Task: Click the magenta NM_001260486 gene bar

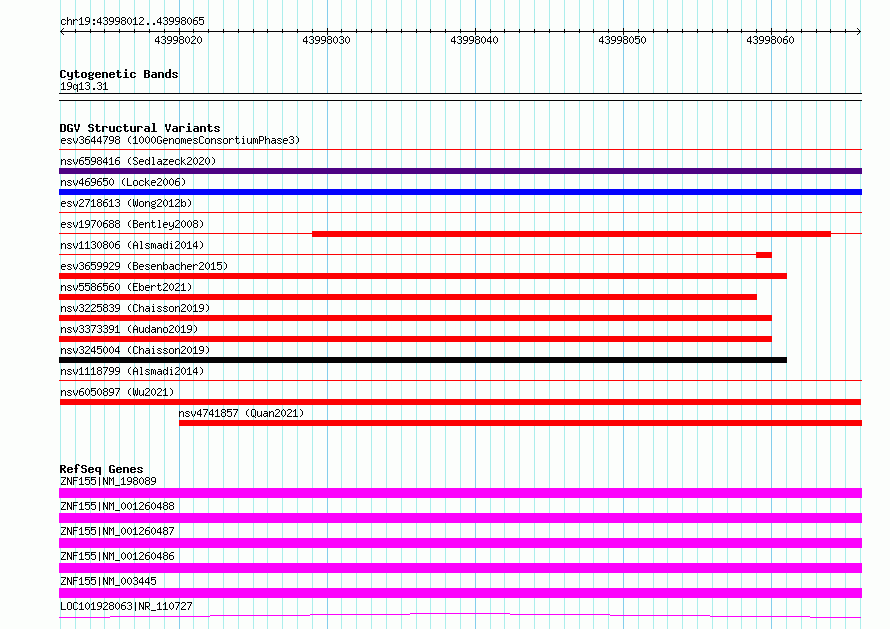Action: click(x=460, y=568)
